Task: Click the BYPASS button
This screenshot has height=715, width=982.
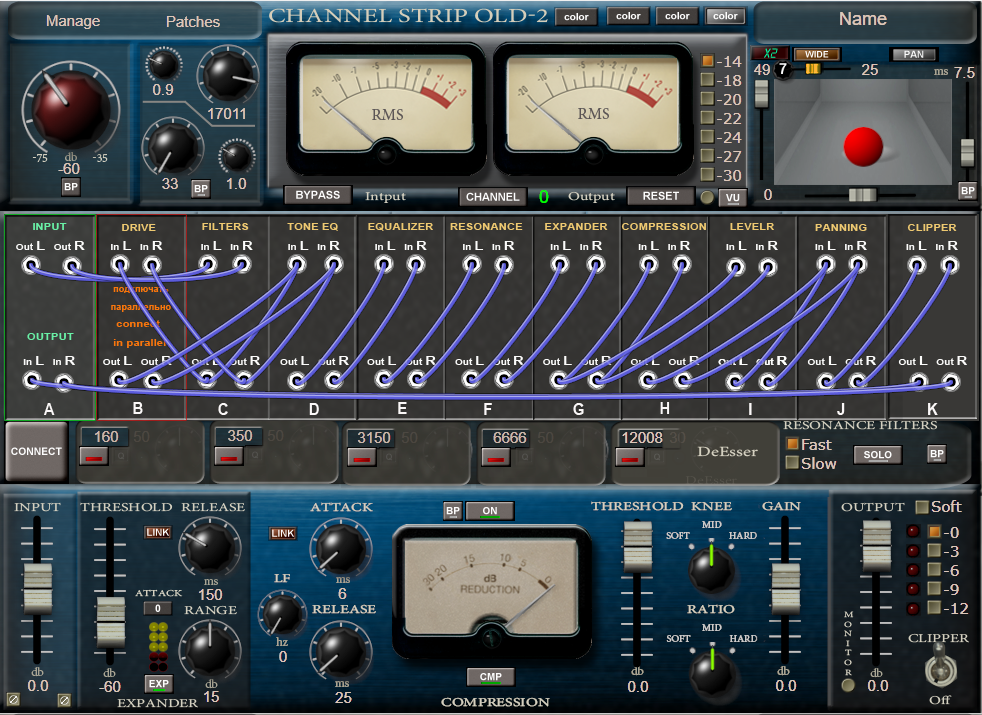Action: (318, 195)
